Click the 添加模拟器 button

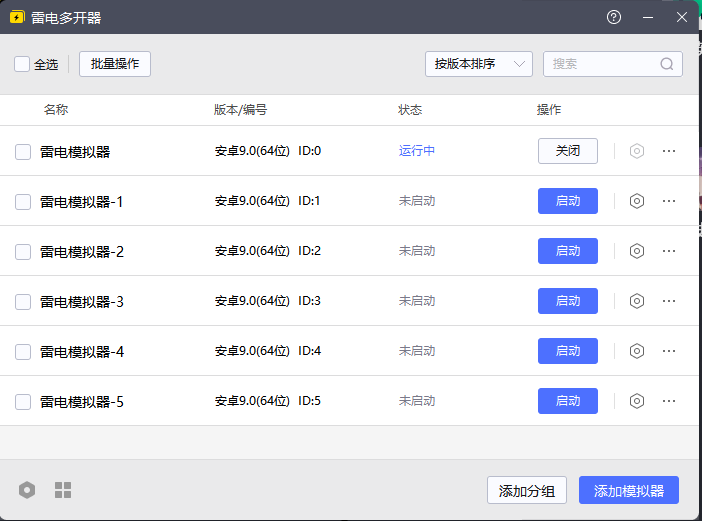[x=629, y=491]
